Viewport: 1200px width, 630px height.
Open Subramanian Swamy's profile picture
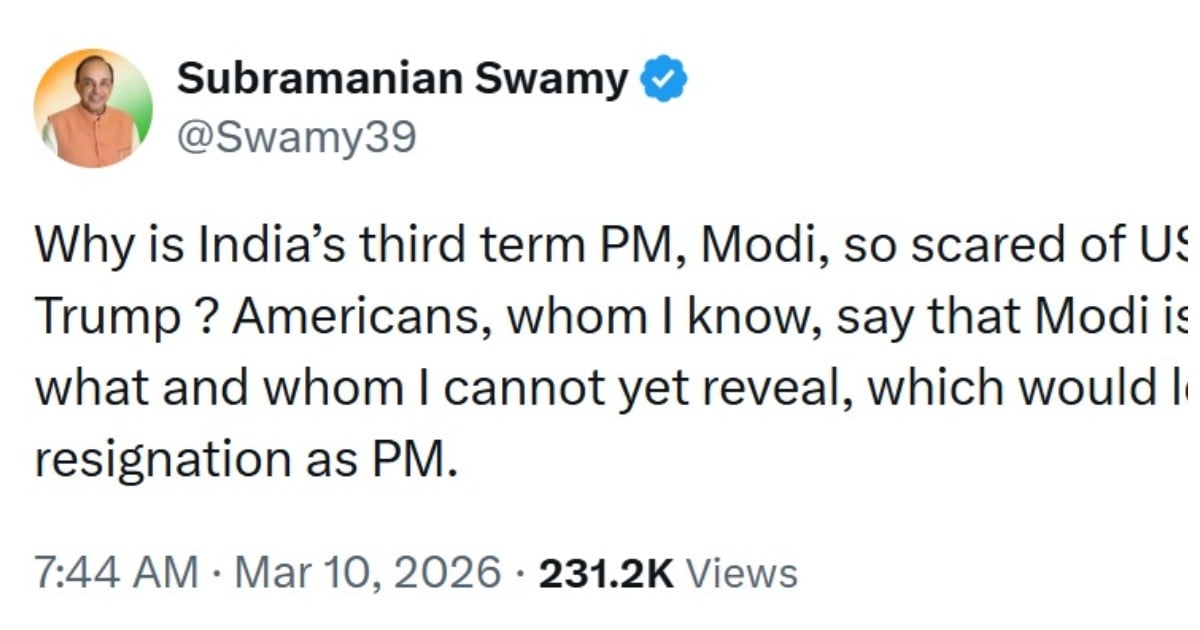point(93,108)
